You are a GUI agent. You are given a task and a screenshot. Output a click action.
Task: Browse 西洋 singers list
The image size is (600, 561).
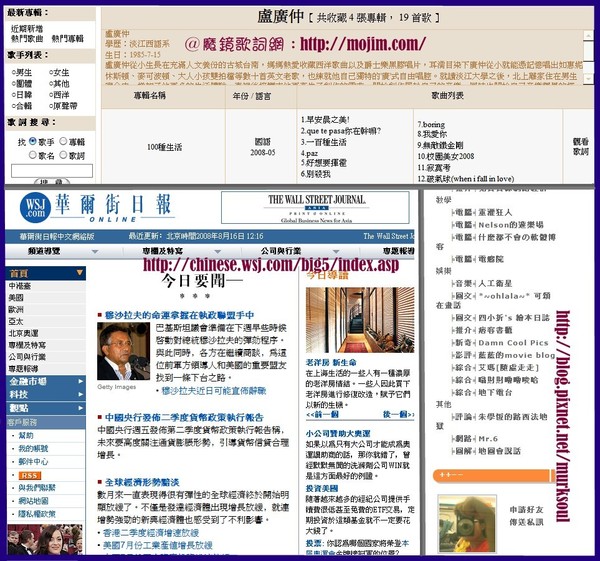pyautogui.click(x=59, y=95)
